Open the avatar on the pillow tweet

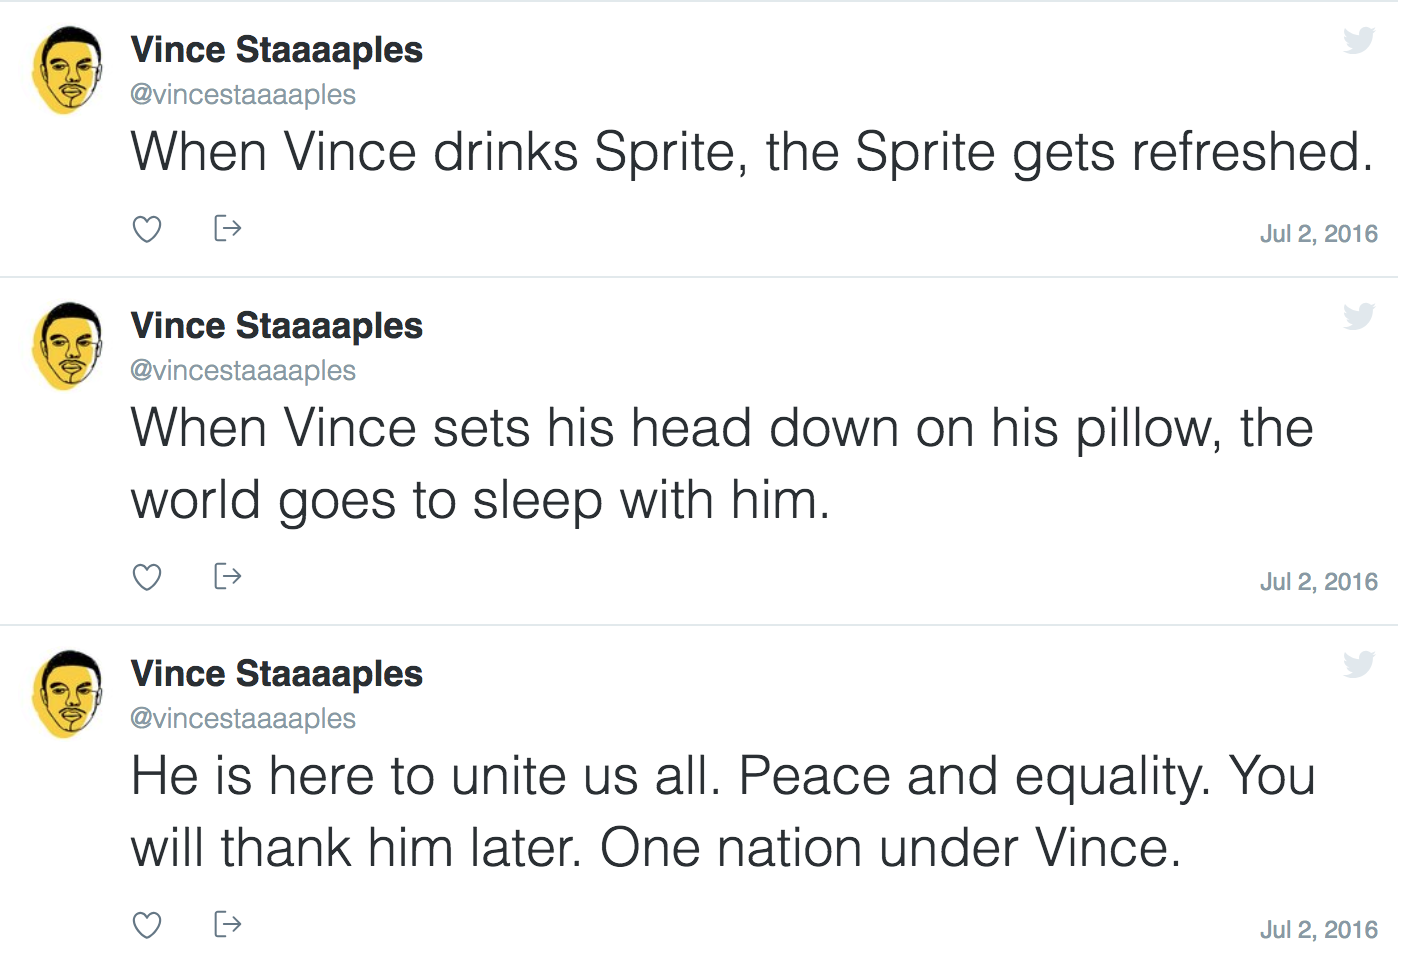tap(68, 346)
